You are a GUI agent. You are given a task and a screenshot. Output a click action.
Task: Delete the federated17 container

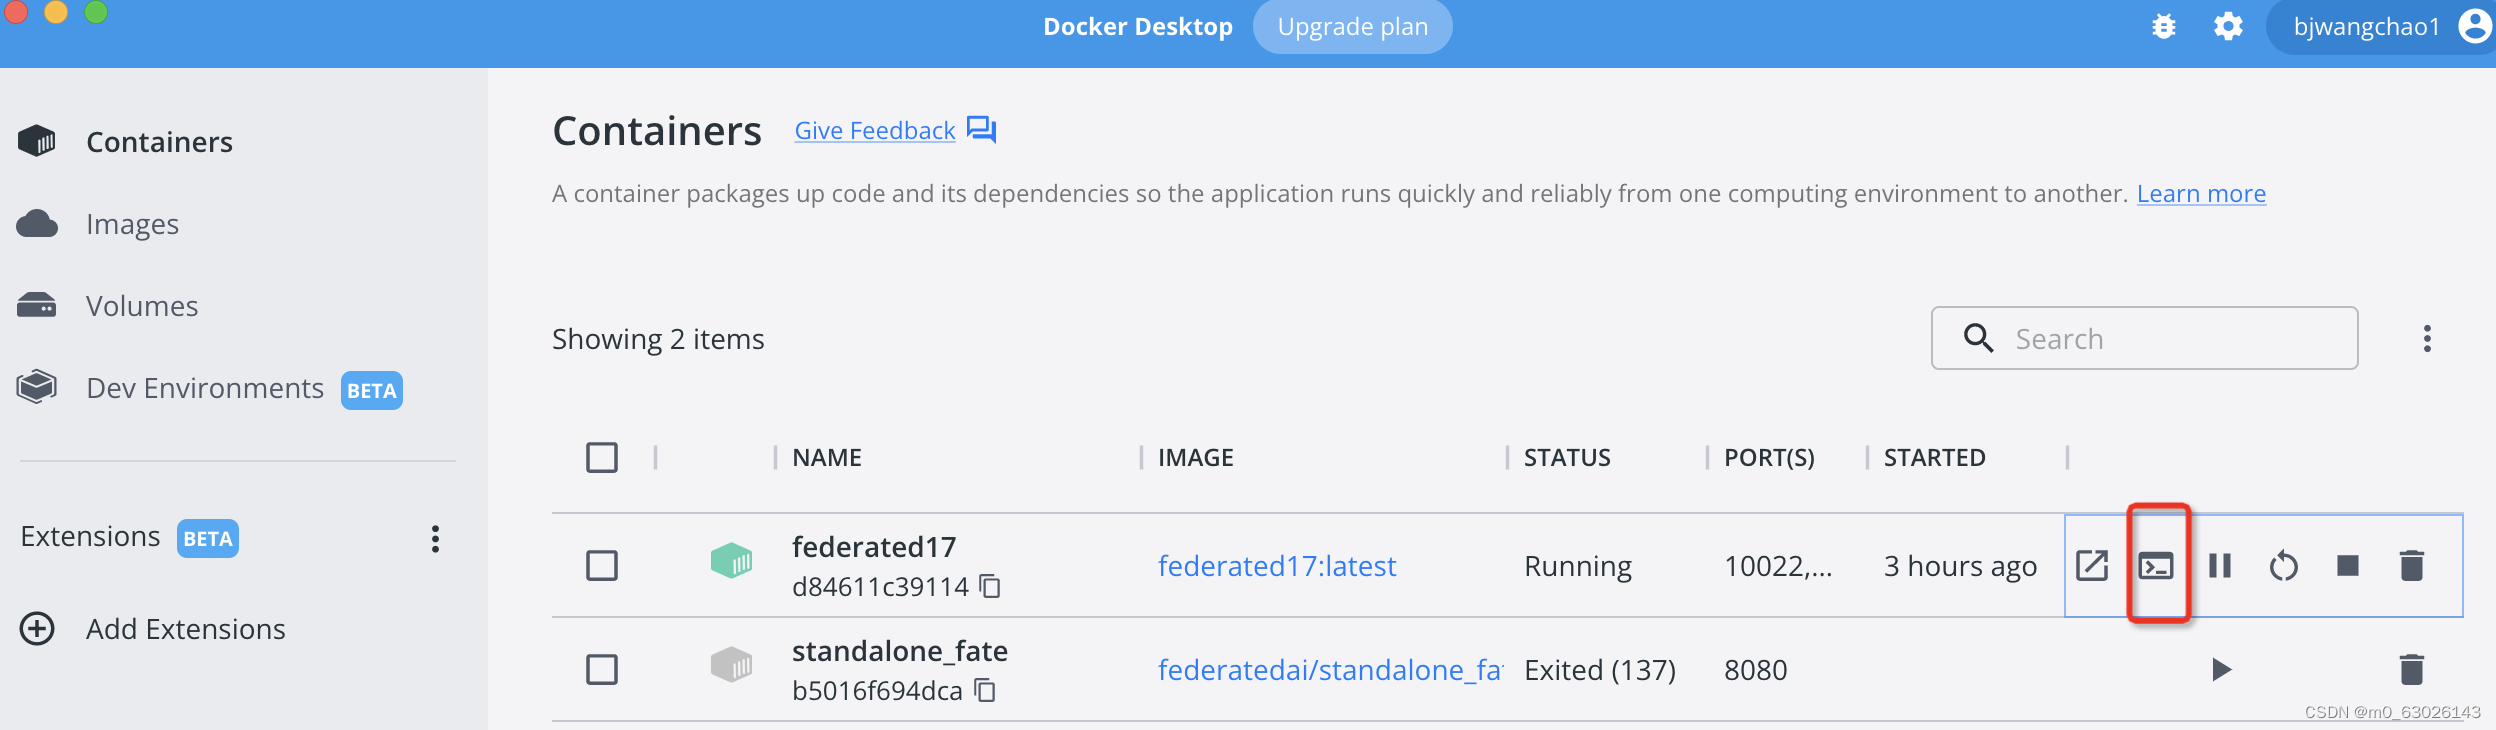(2412, 566)
